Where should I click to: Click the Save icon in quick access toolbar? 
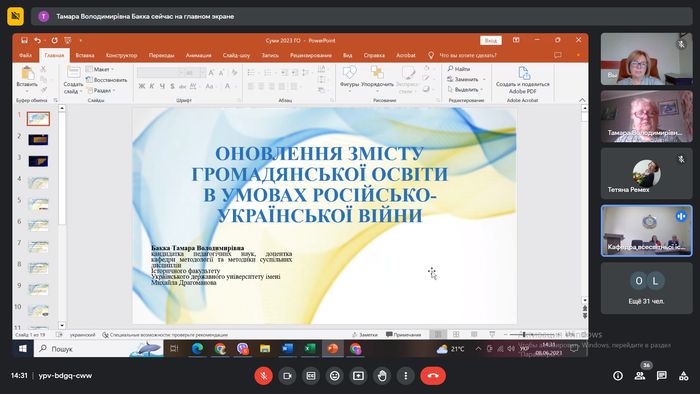click(x=24, y=40)
